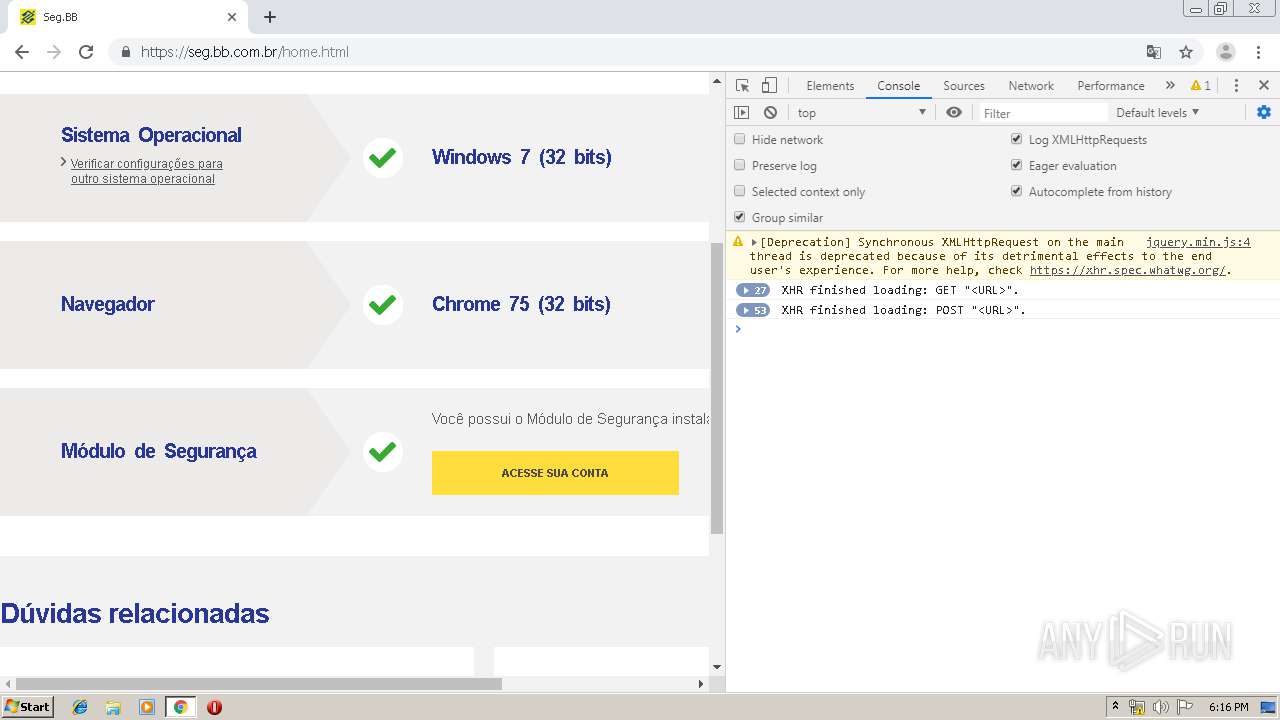Open the jquery.min.js:4 source link
The image size is (1280, 720).
click(1198, 242)
